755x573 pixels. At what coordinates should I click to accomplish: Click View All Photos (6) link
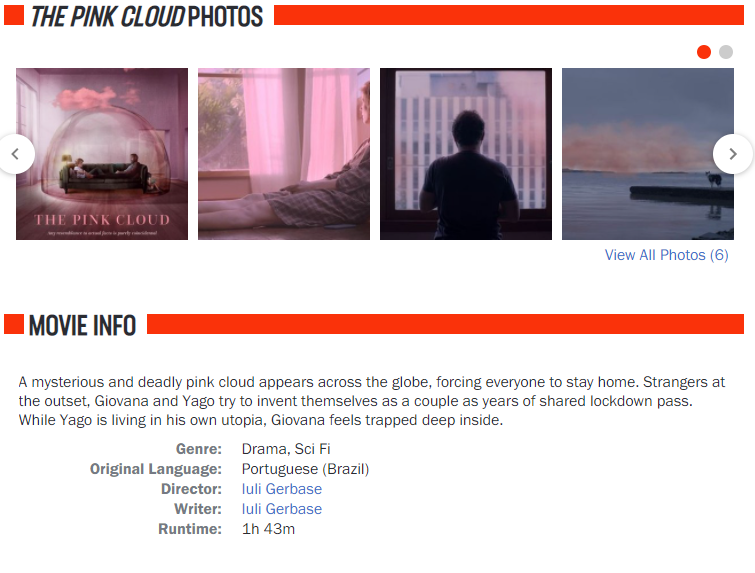[666, 255]
